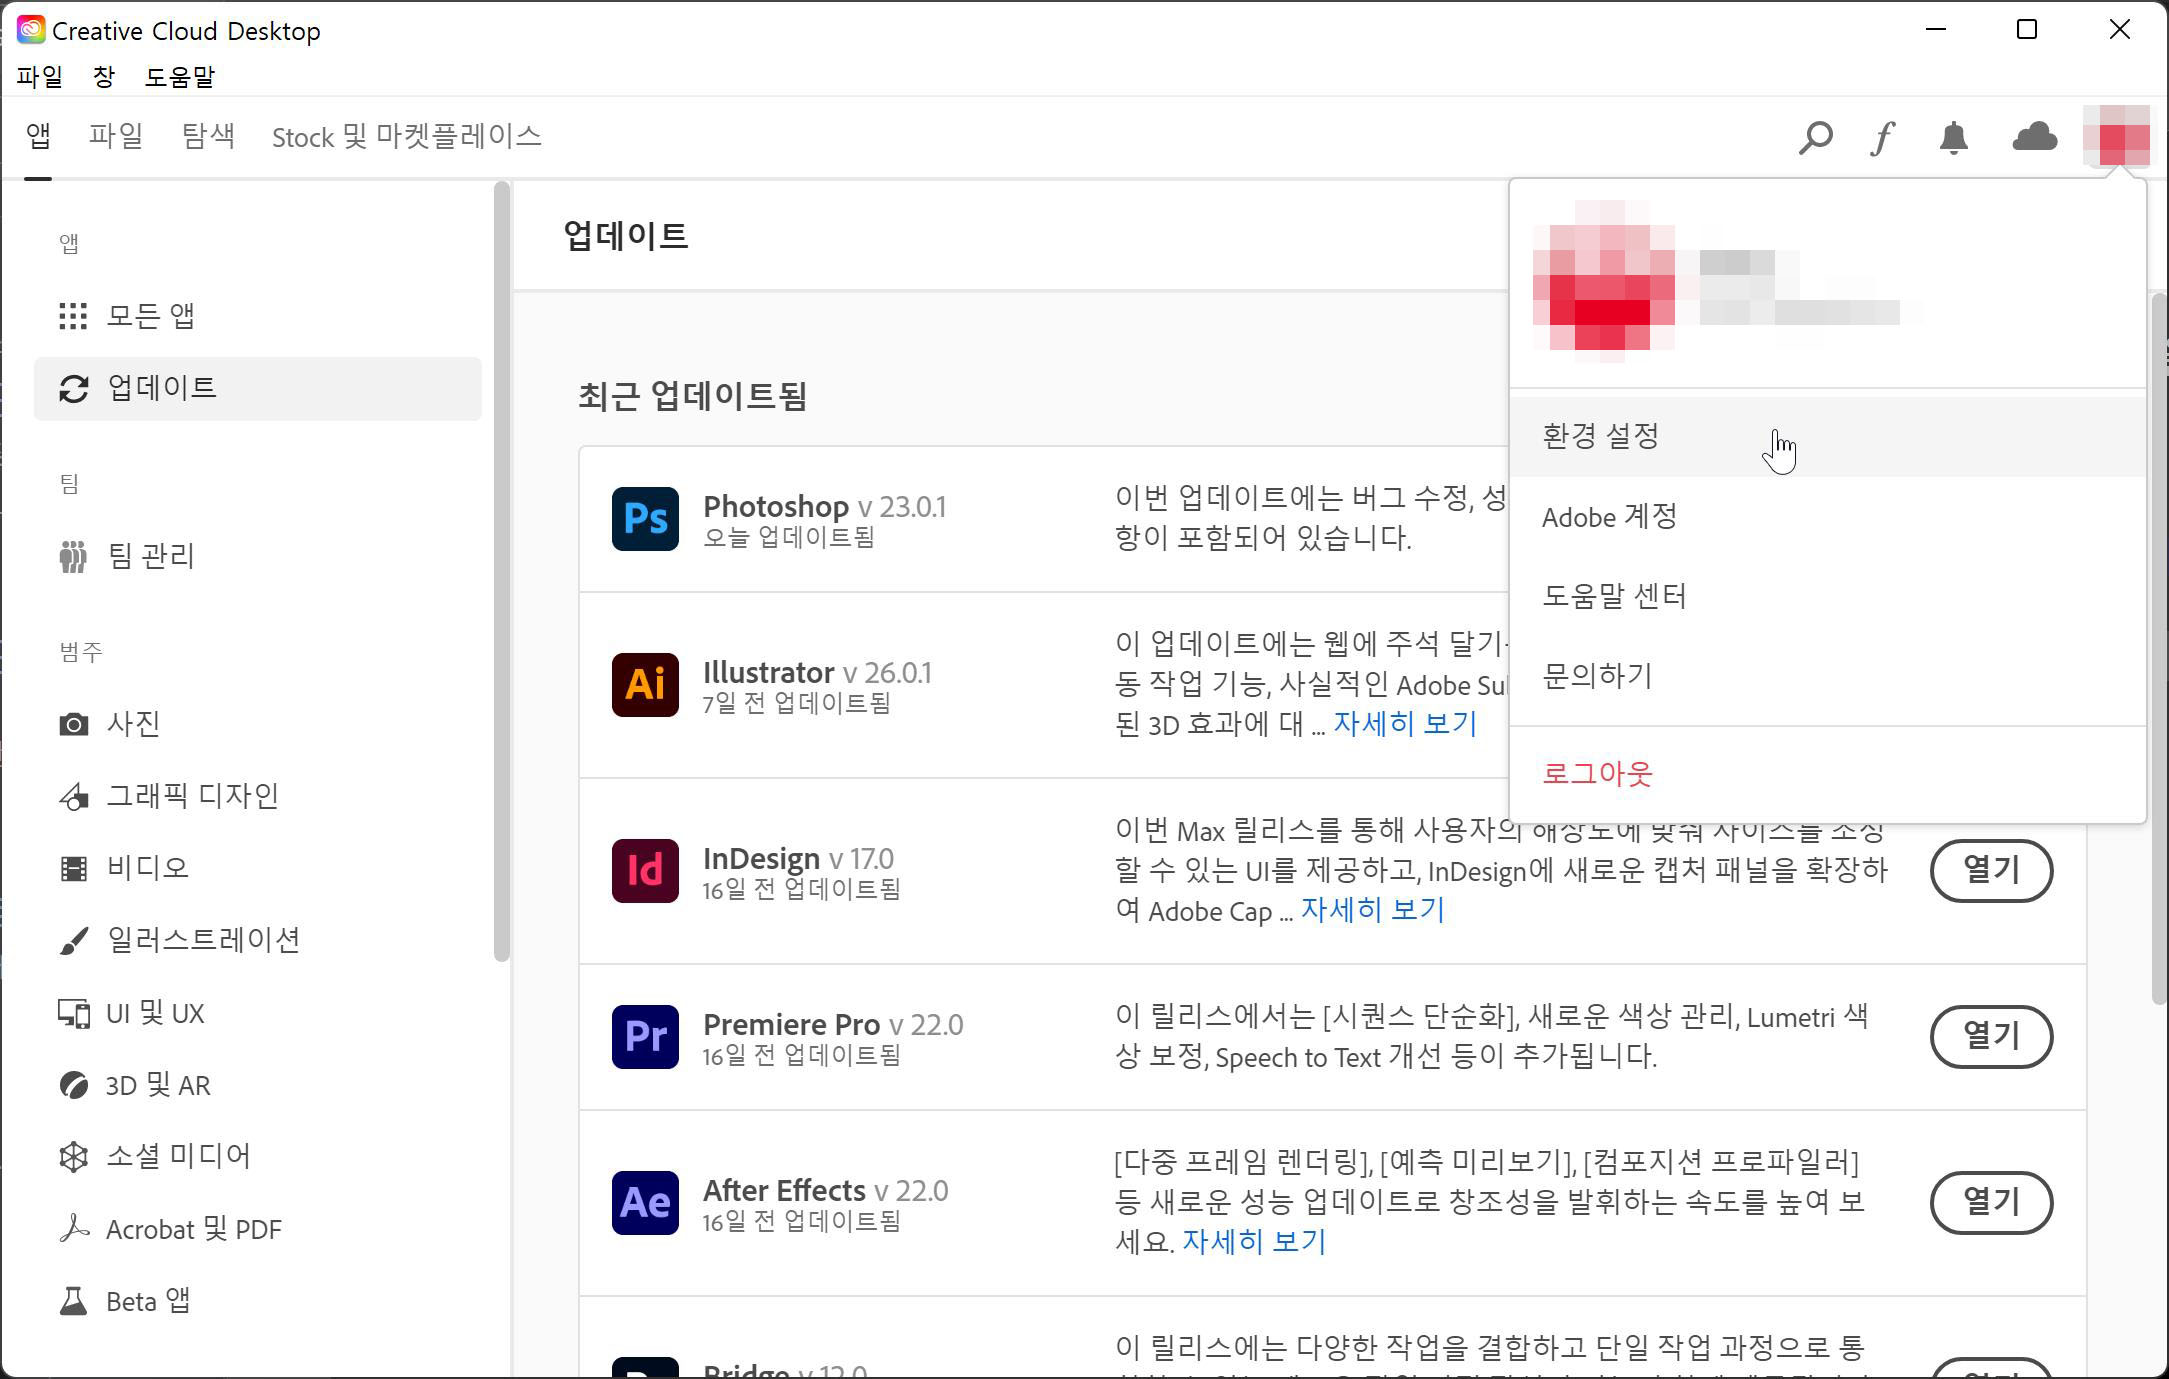The image size is (2169, 1379).
Task: Select 문의하기 in profile menu
Action: pyautogui.click(x=1827, y=676)
